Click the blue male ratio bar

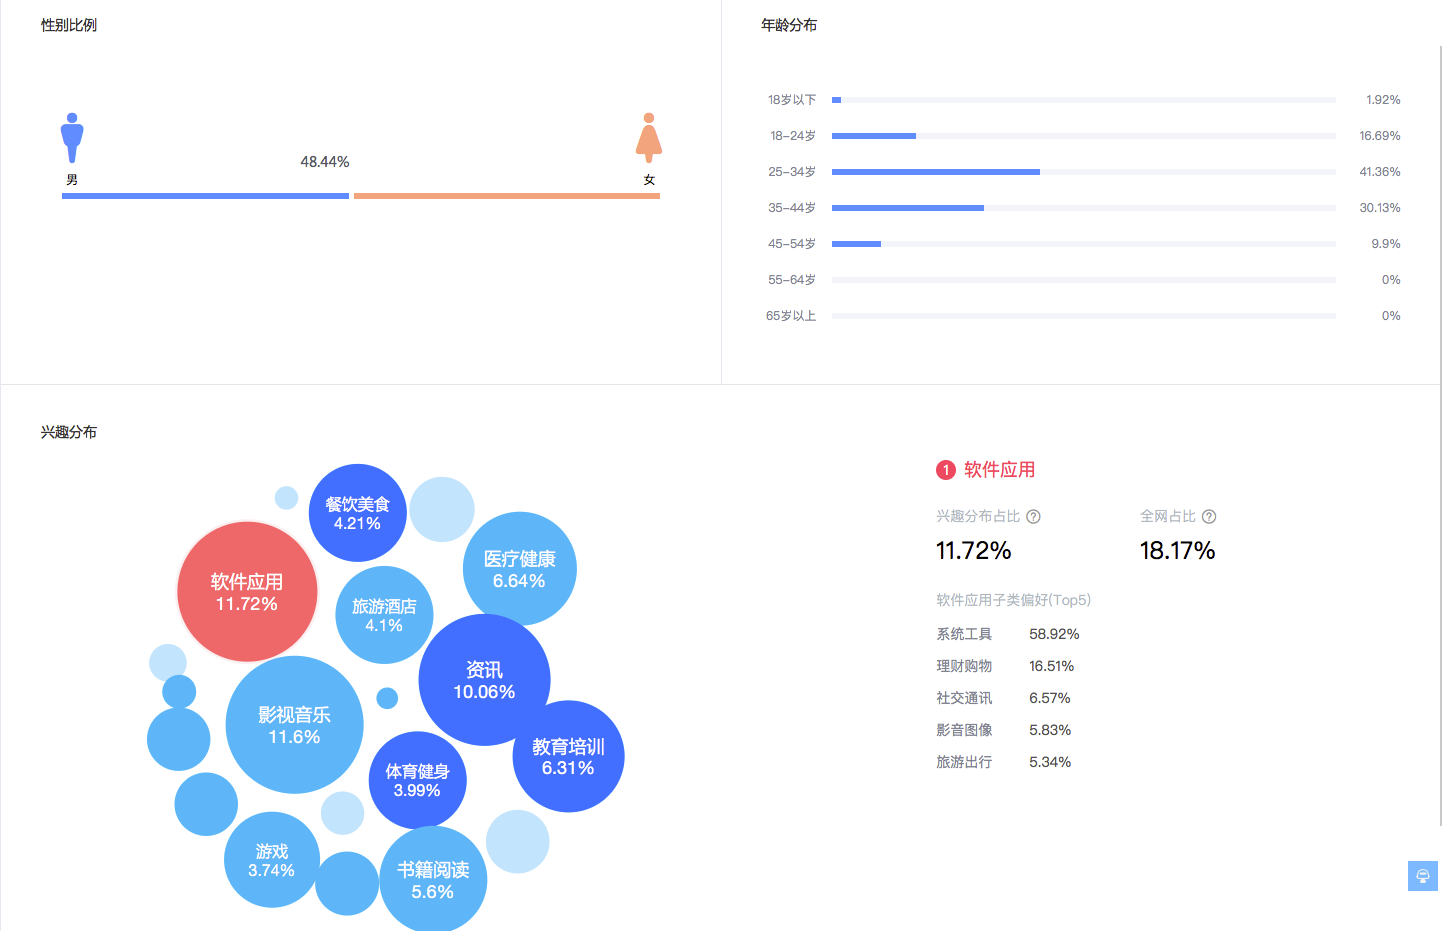[x=205, y=196]
